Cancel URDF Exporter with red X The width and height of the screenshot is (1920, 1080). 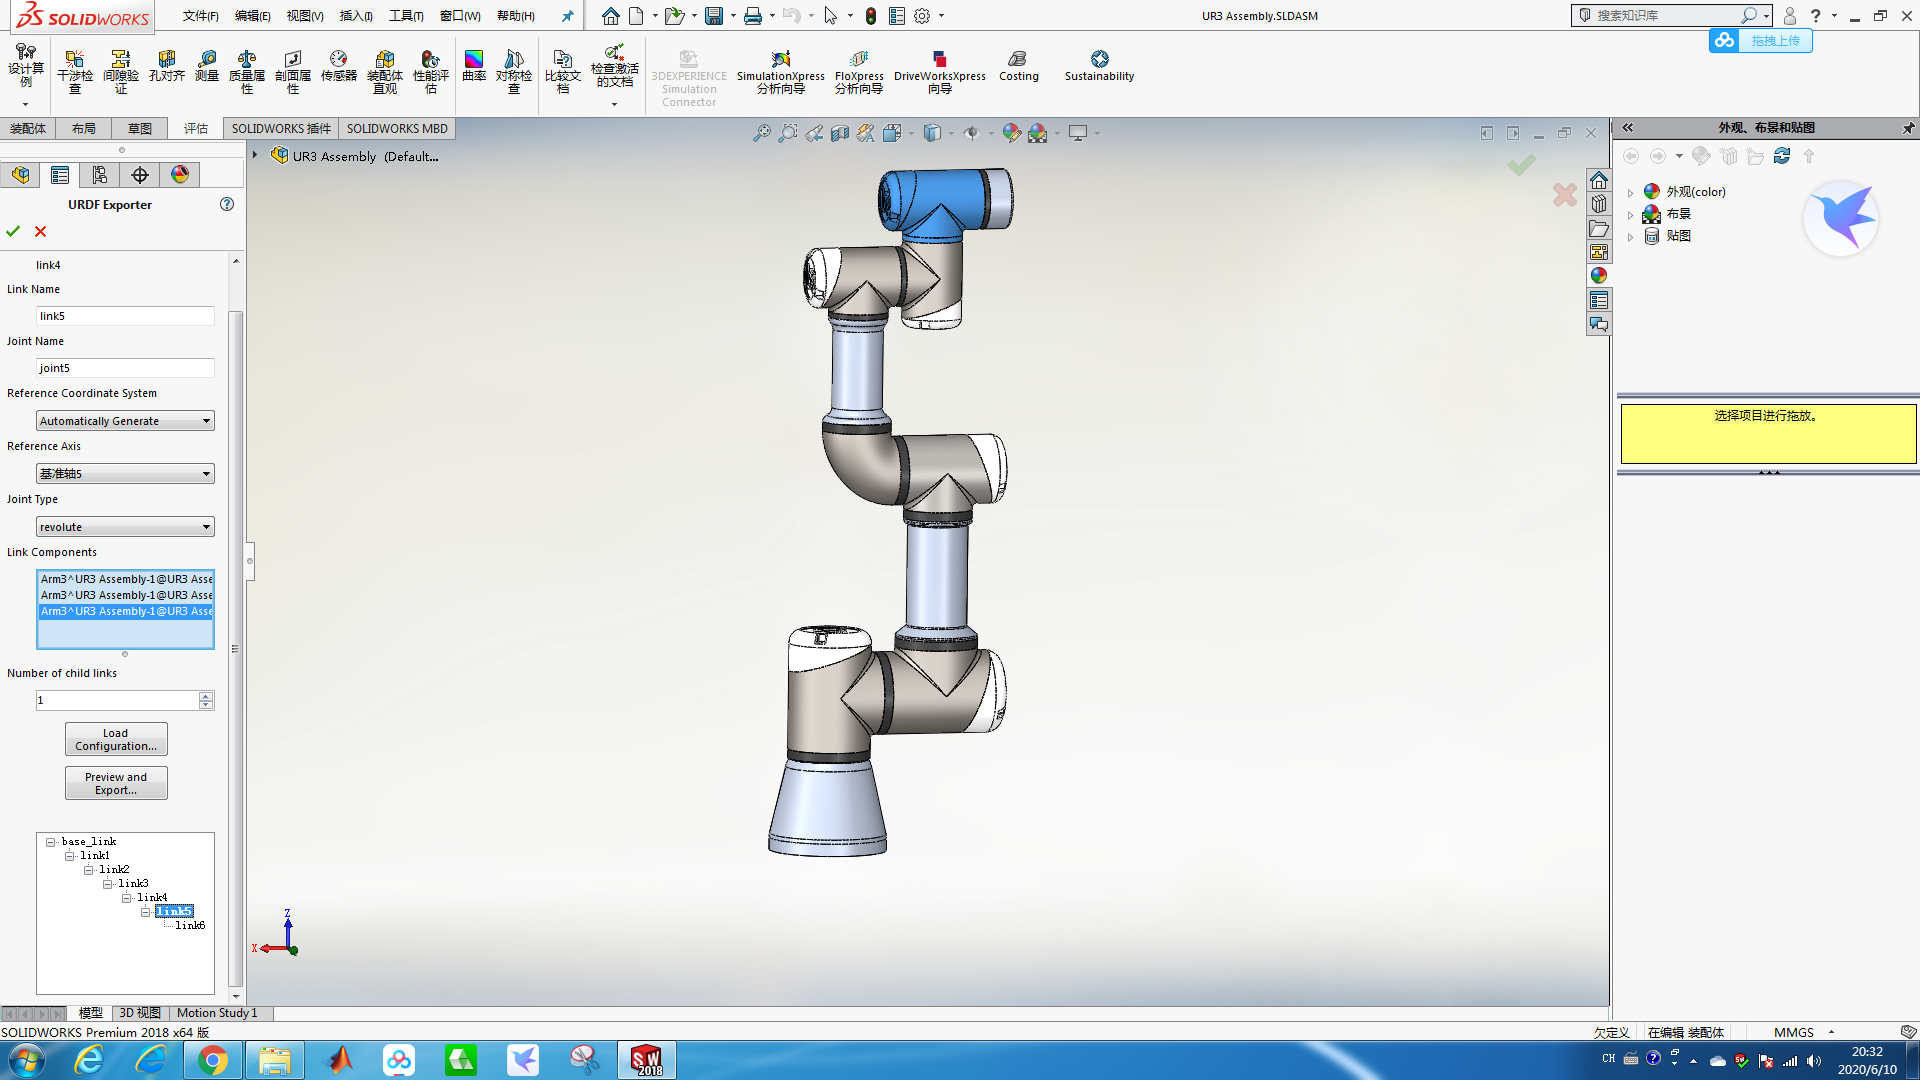click(x=41, y=231)
